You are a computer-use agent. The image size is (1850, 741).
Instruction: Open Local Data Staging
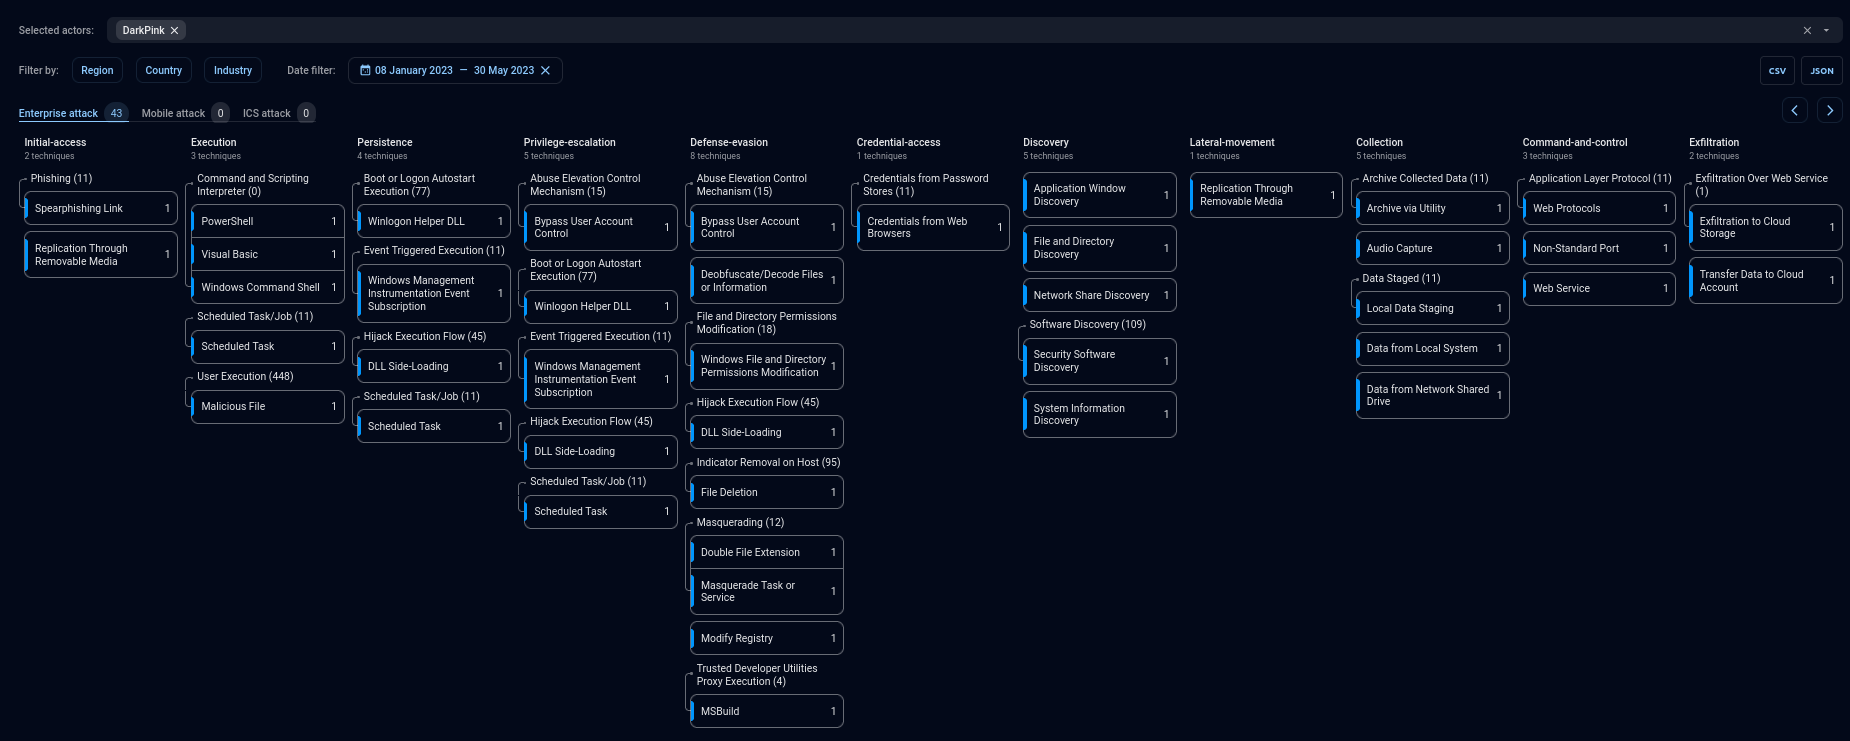[1433, 308]
